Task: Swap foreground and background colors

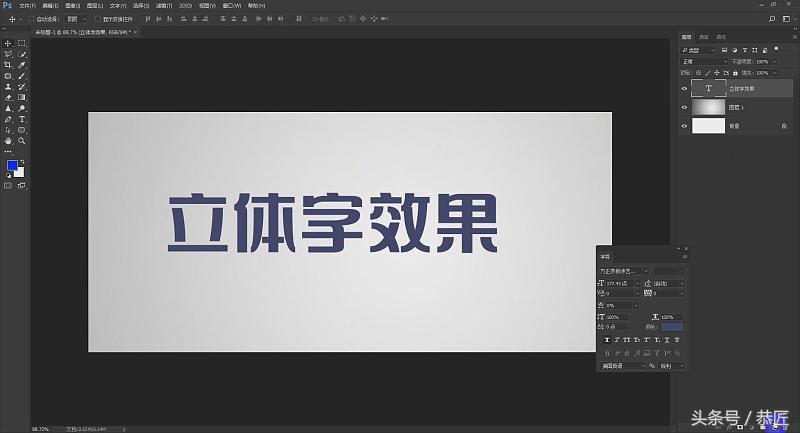Action: click(x=22, y=162)
